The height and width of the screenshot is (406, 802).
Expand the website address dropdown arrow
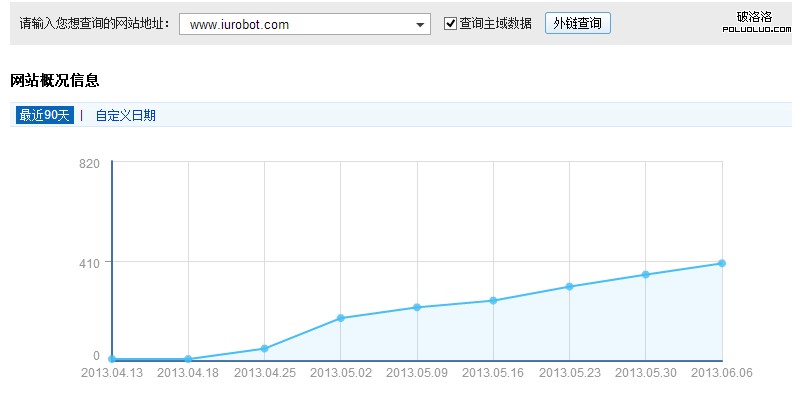click(x=420, y=24)
